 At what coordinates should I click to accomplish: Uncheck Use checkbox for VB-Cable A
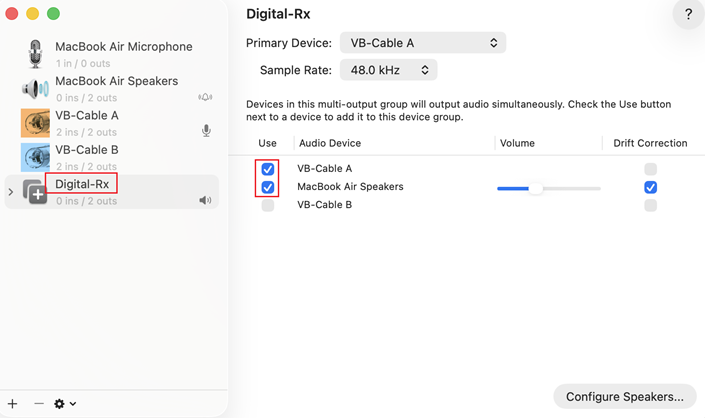(x=267, y=169)
